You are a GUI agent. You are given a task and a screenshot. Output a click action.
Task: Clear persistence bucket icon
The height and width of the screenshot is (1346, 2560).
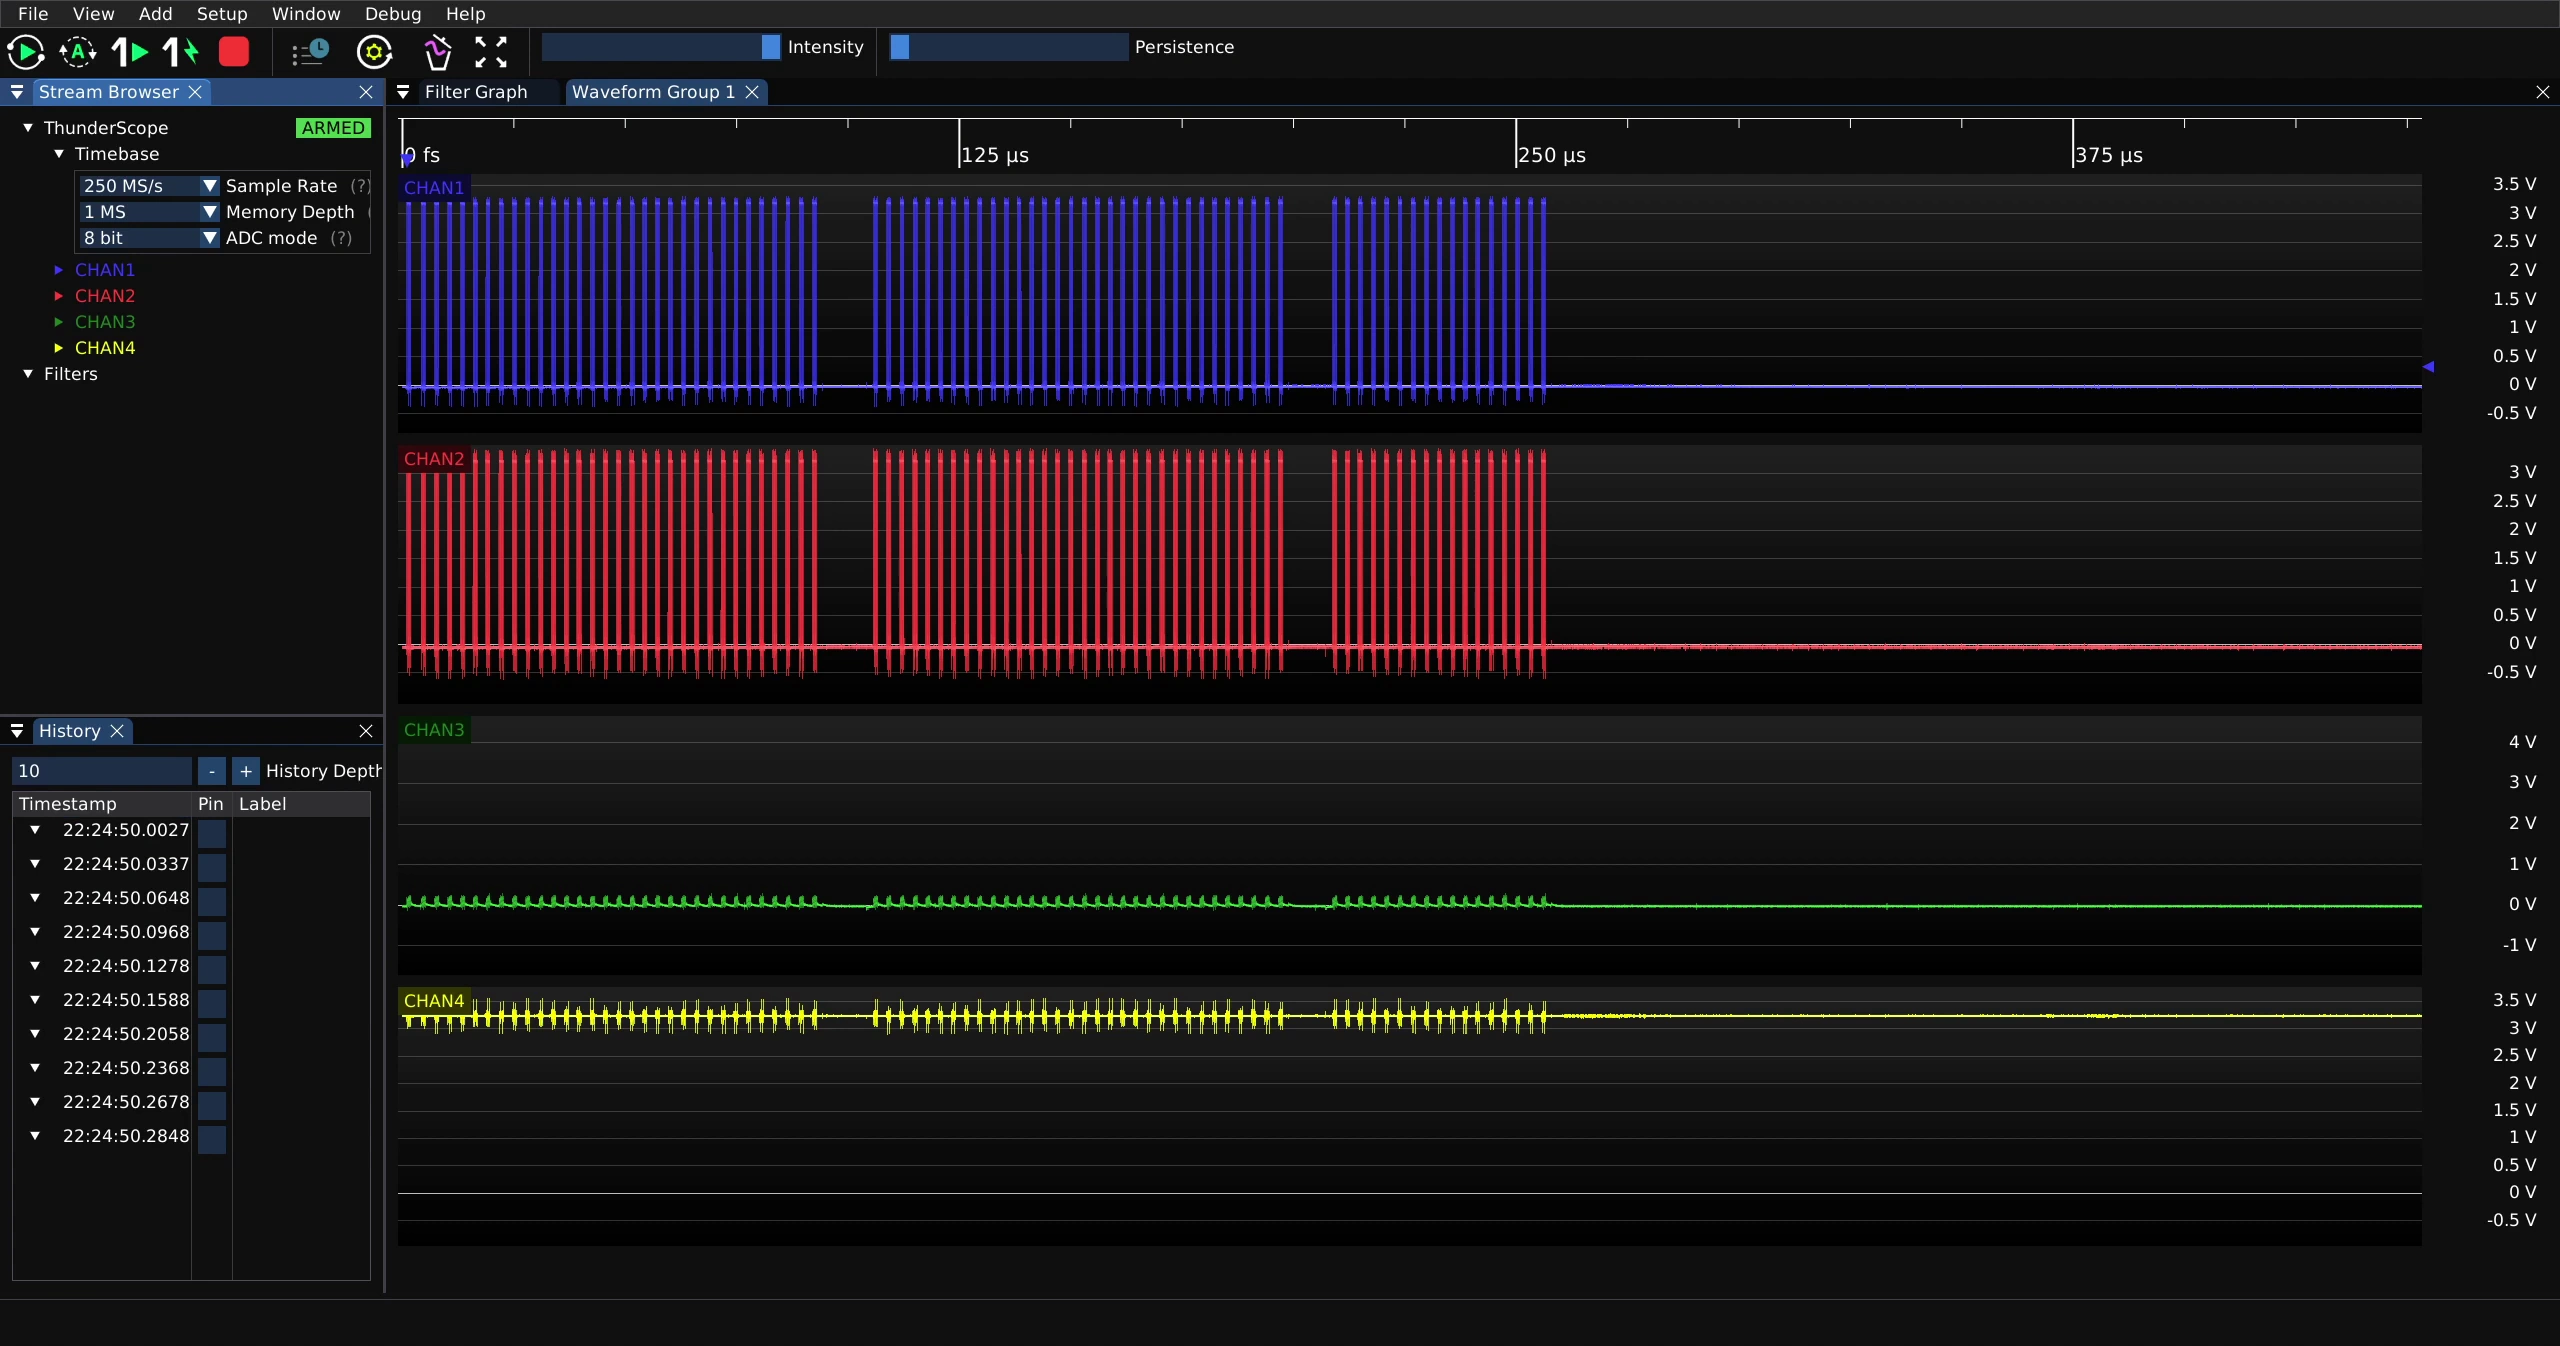437,52
